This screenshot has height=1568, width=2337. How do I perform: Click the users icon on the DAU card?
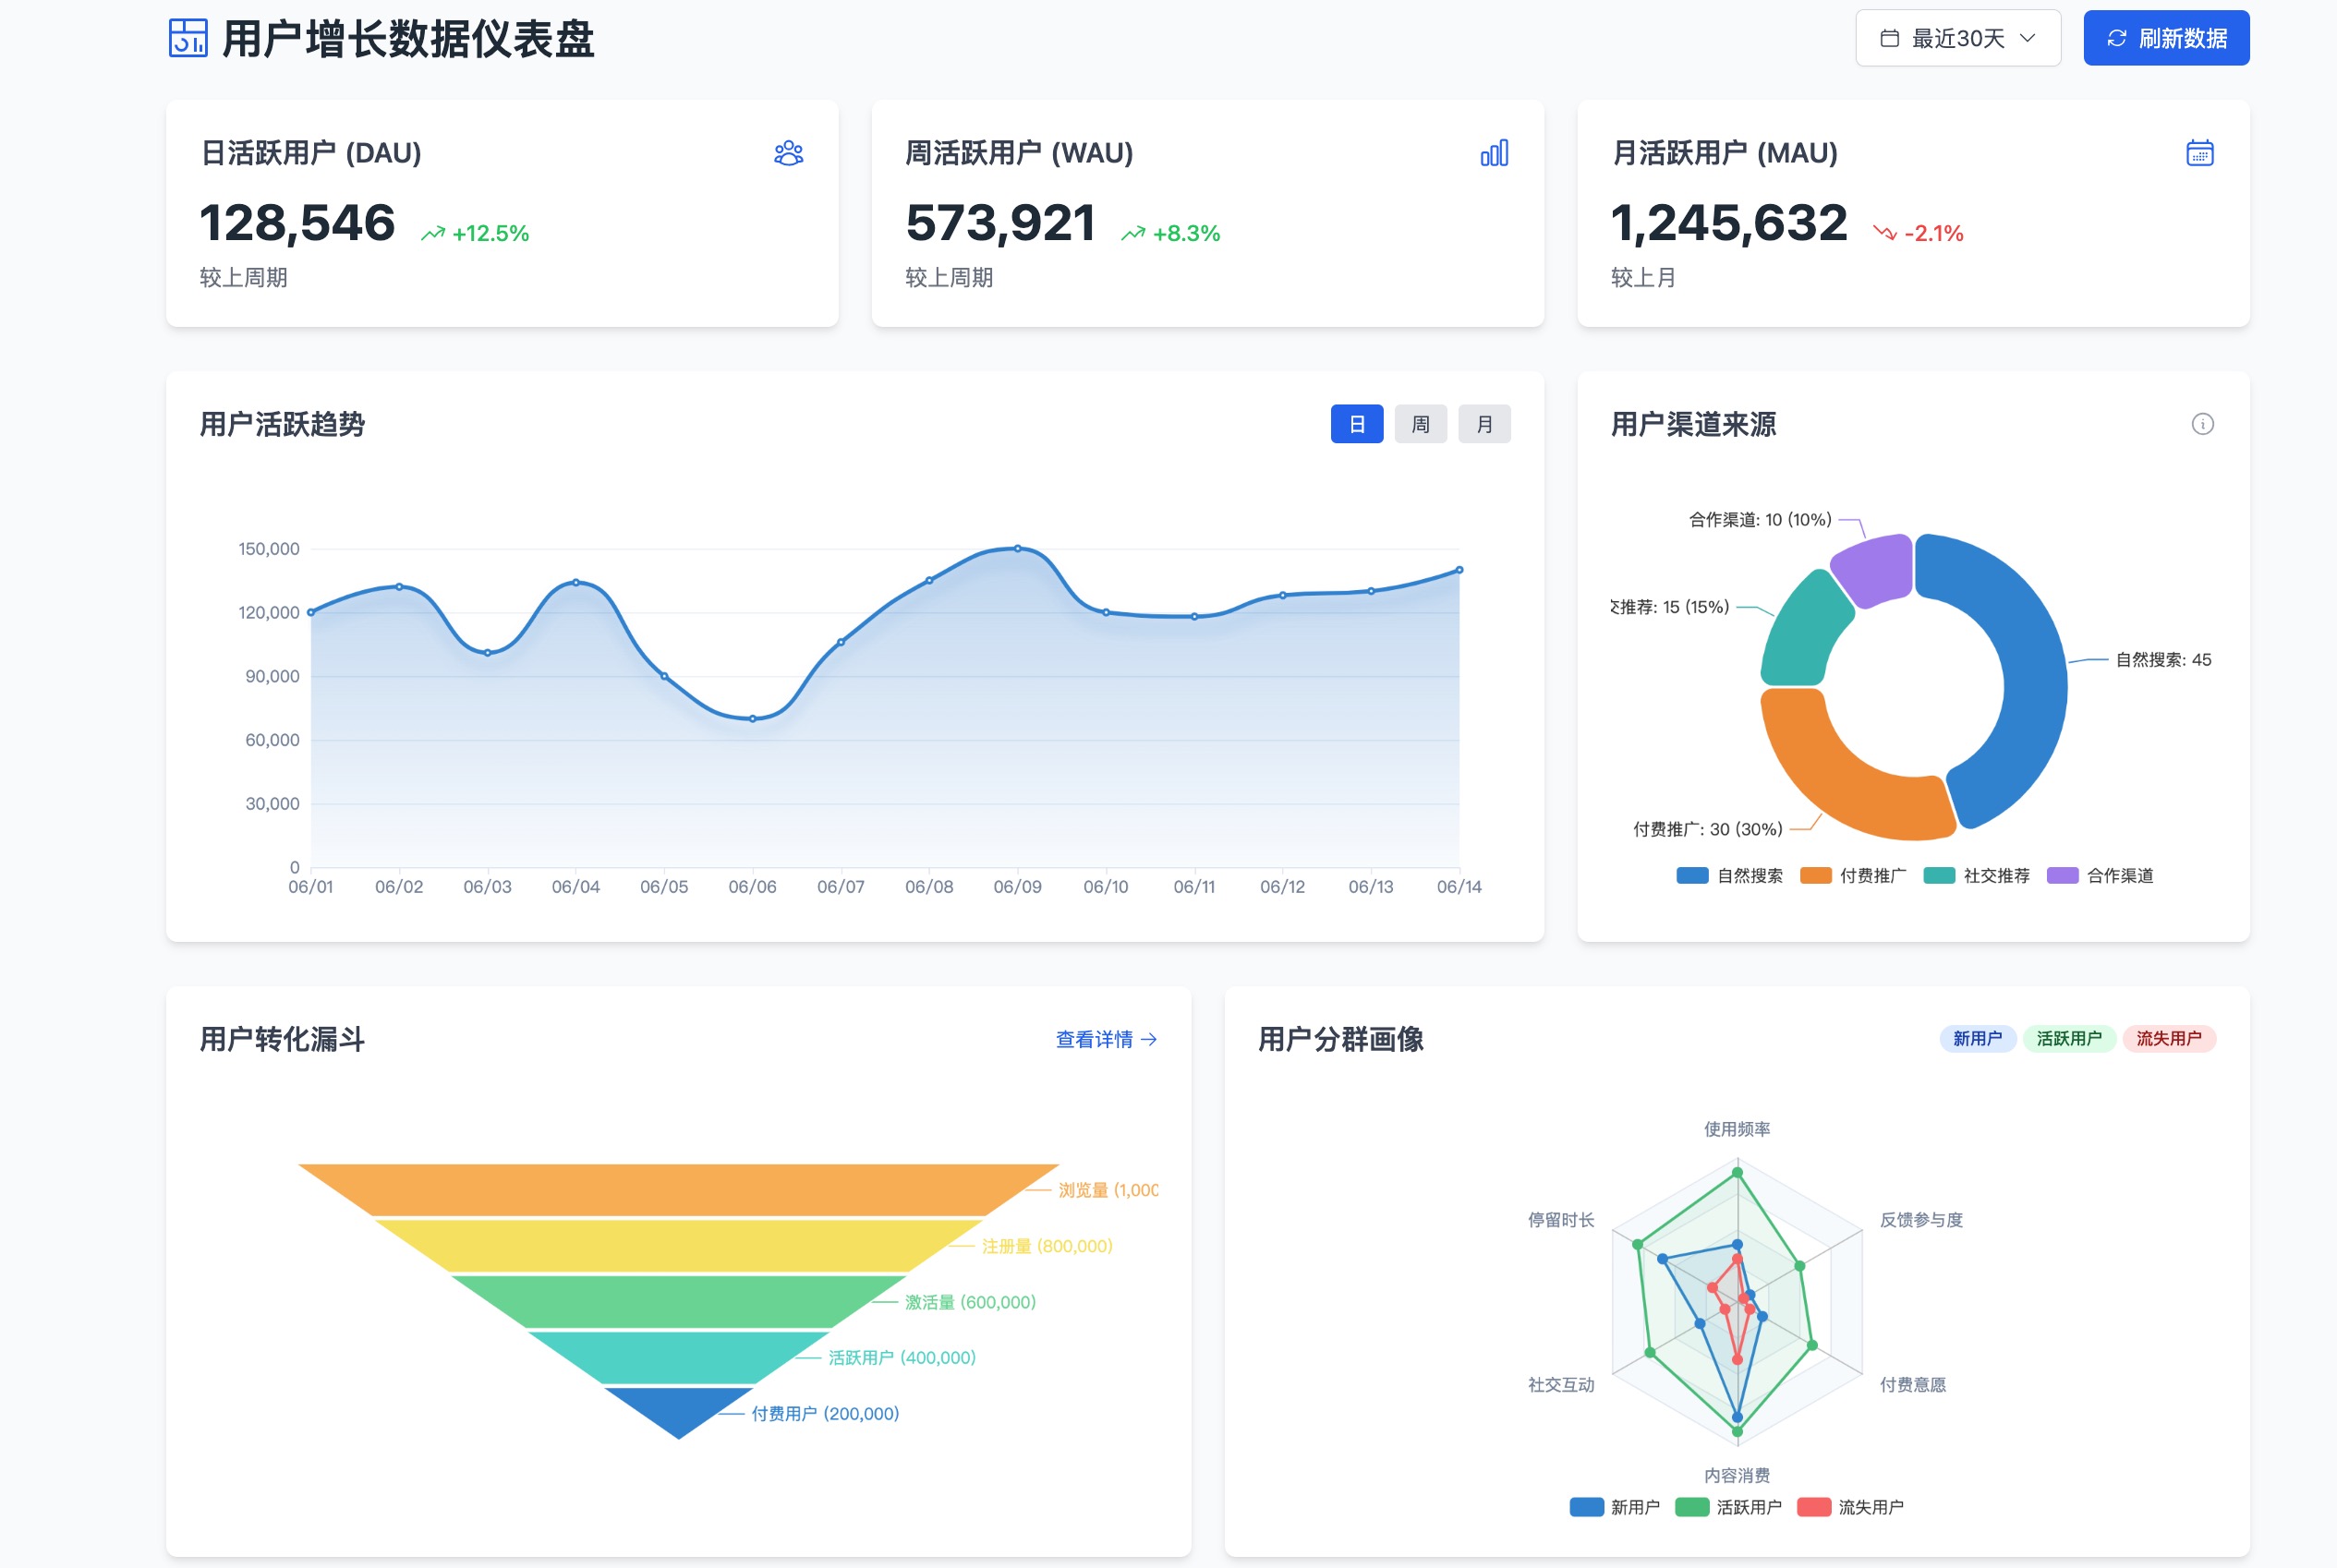point(788,153)
